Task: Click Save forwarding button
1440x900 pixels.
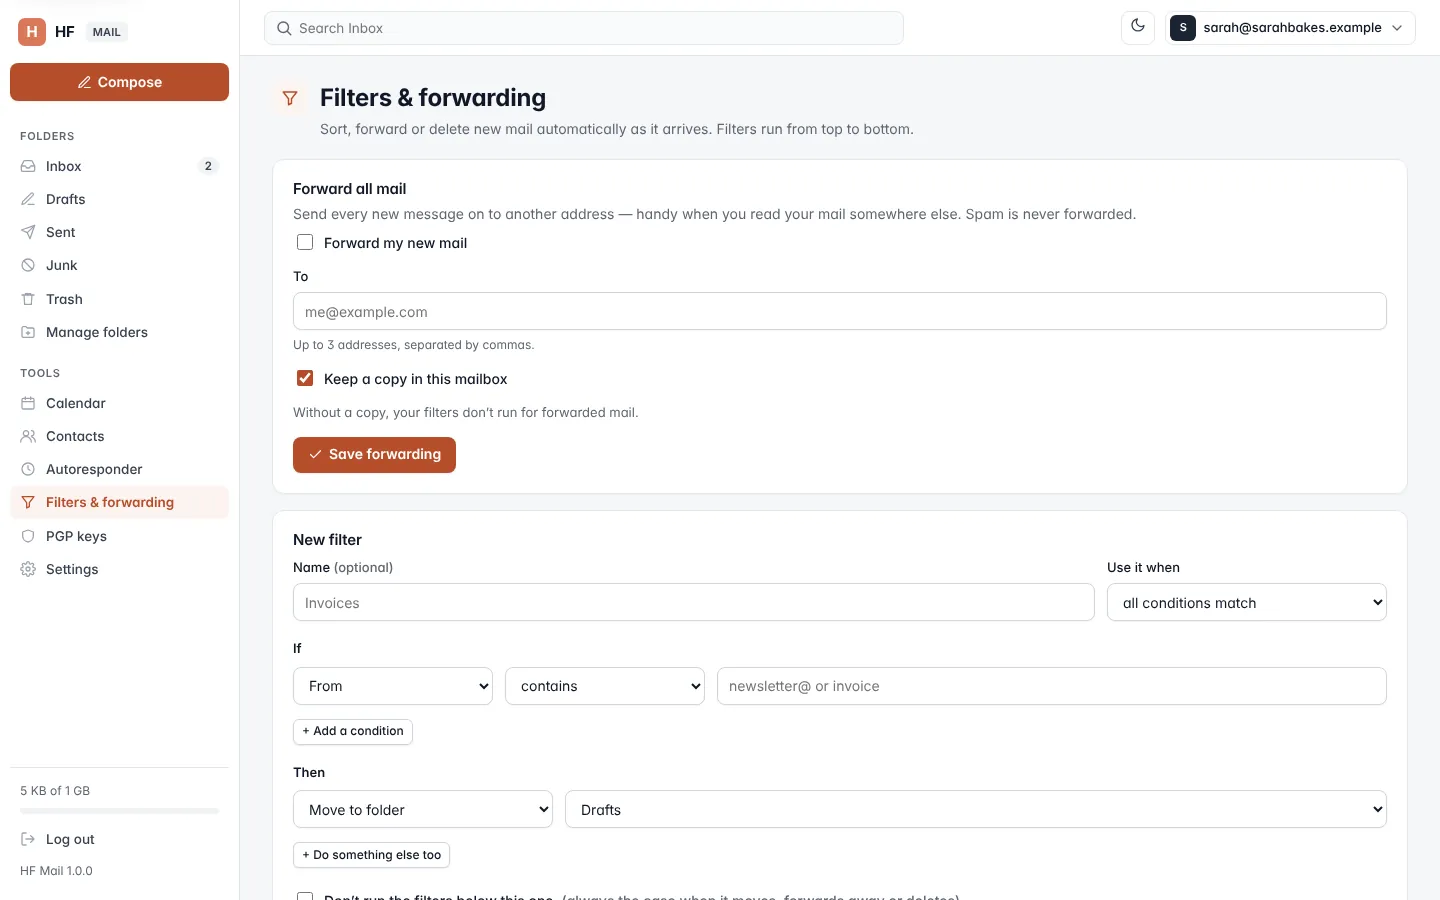Action: point(374,455)
